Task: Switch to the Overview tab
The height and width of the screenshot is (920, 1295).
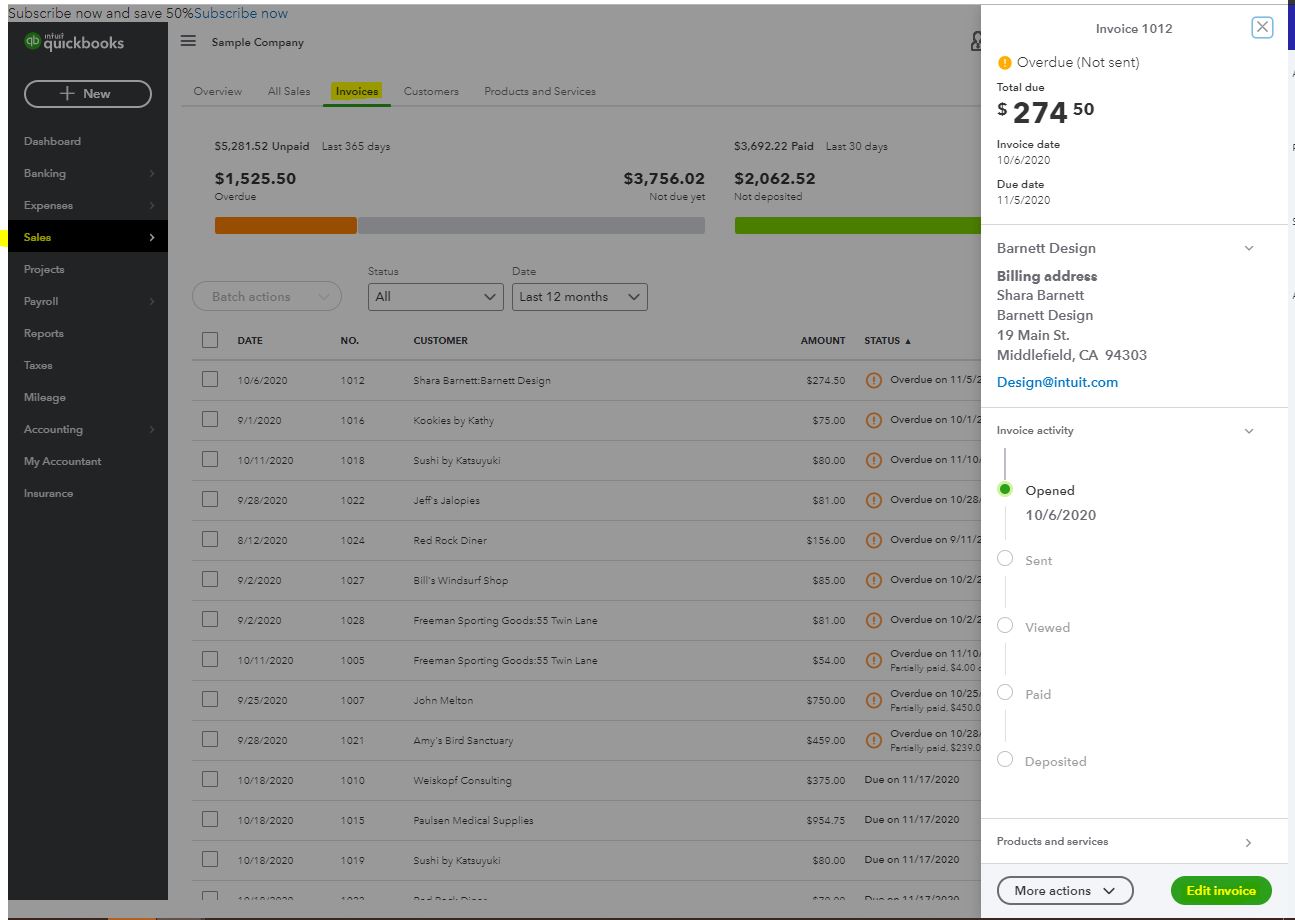Action: tap(217, 91)
